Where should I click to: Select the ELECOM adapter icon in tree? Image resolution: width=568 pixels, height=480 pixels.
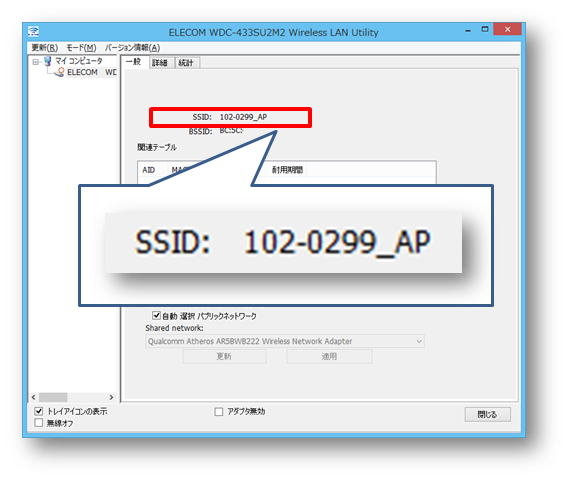coord(59,72)
